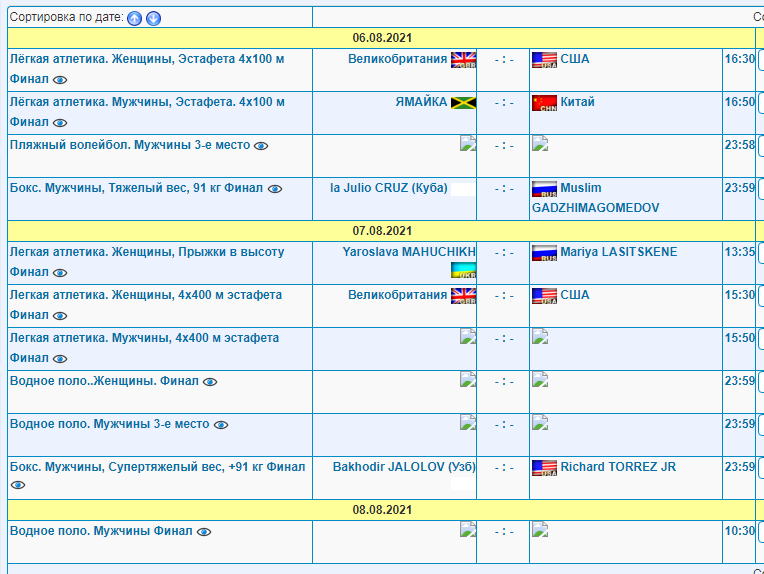Click the eye icon next to beach volleyball men's 3rd place
Viewport: 764px width, 574px height.
point(261,146)
